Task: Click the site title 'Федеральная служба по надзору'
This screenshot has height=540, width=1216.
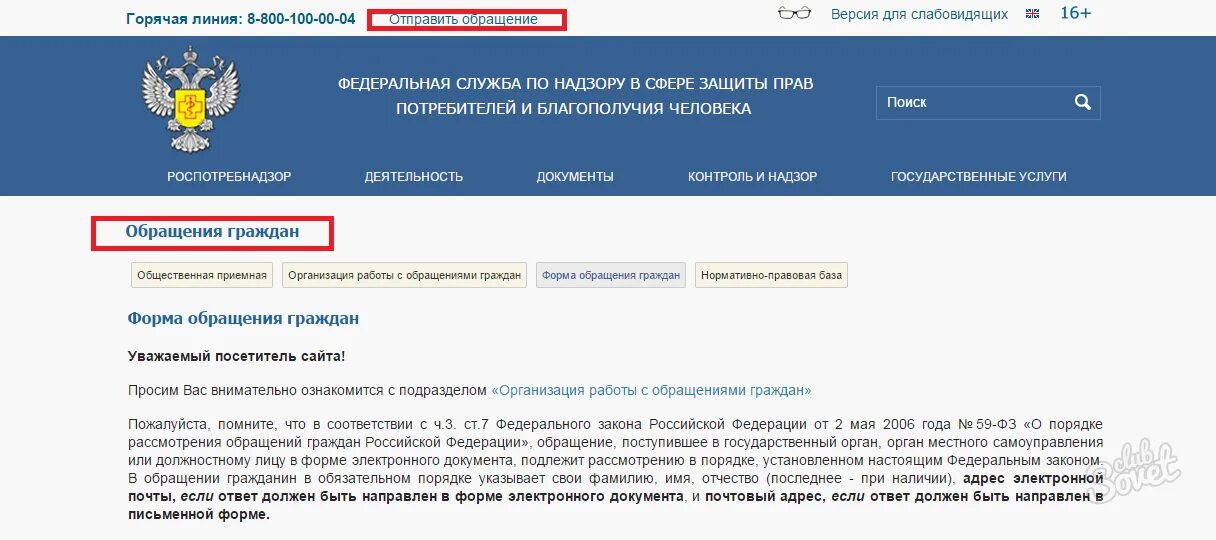Action: 575,96
